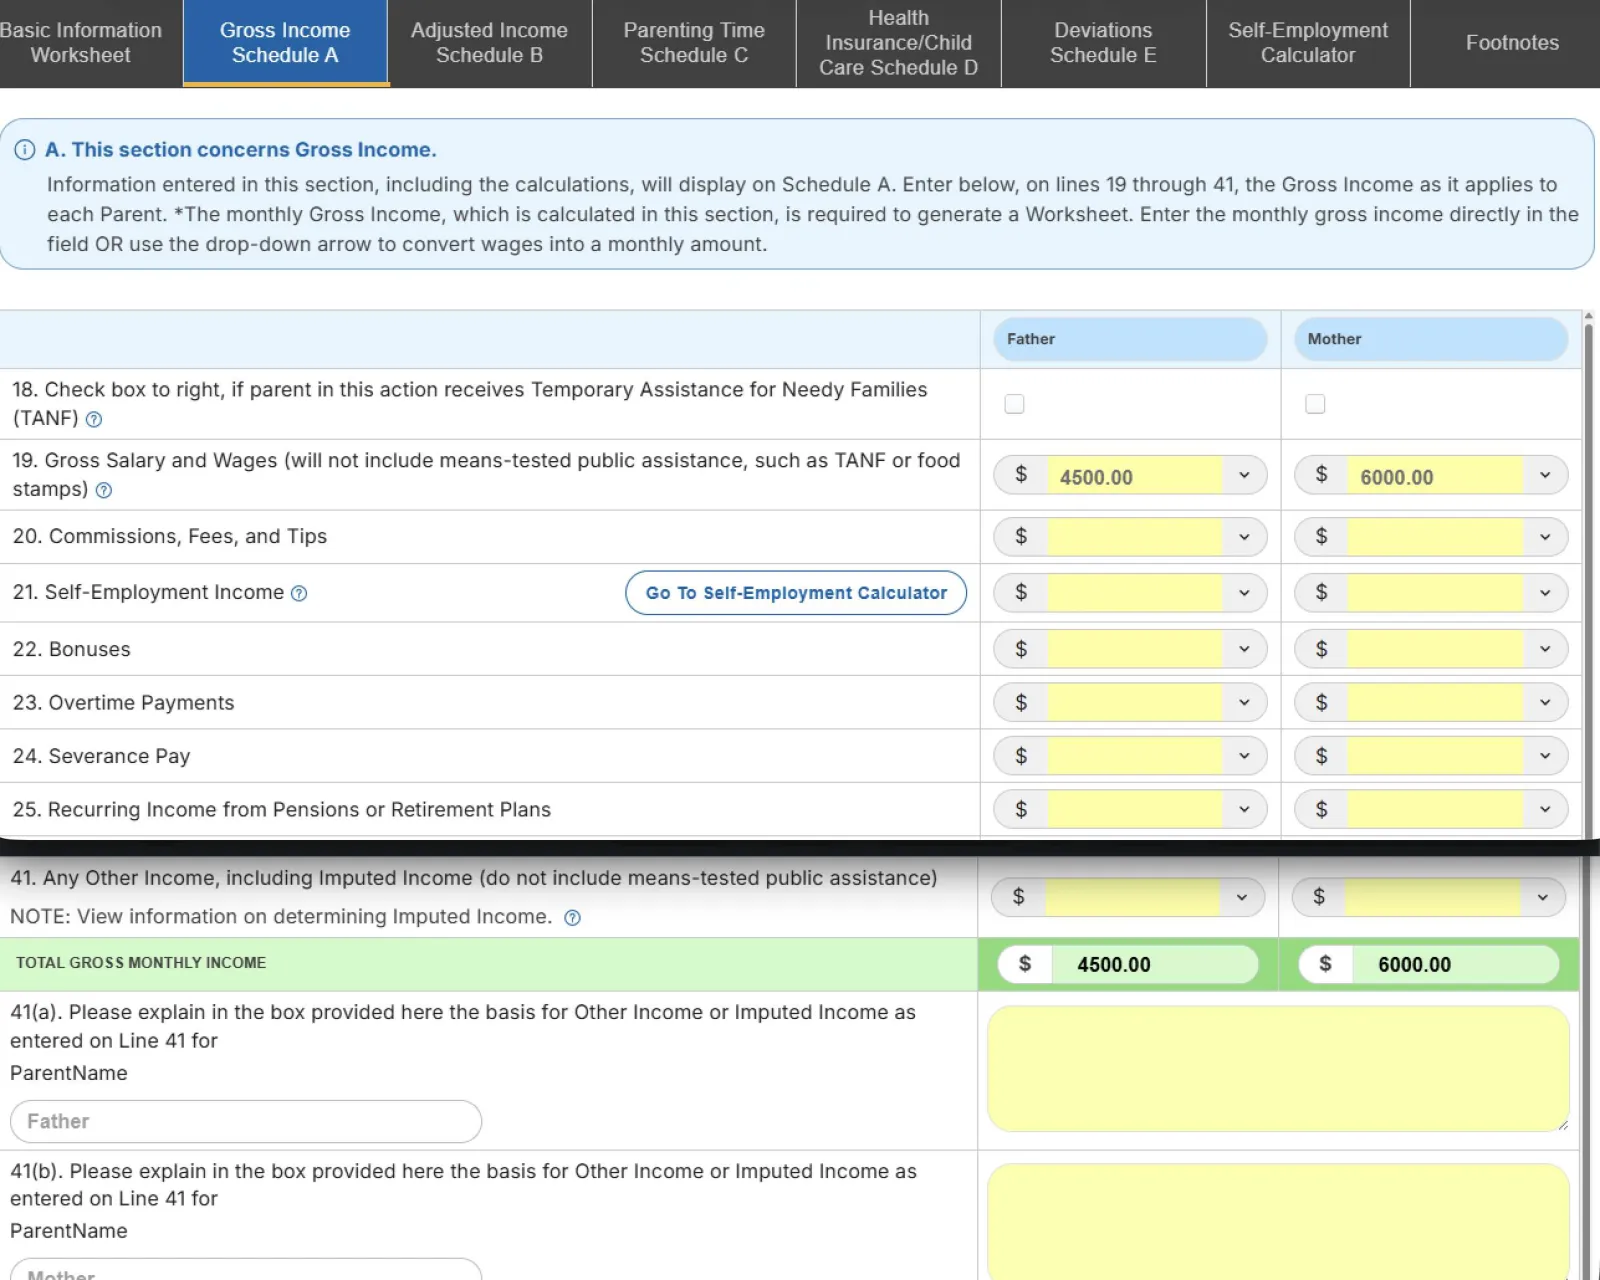1600x1280 pixels.
Task: Open Mother's Overtime Payments dropdown arrow
Action: tap(1545, 703)
